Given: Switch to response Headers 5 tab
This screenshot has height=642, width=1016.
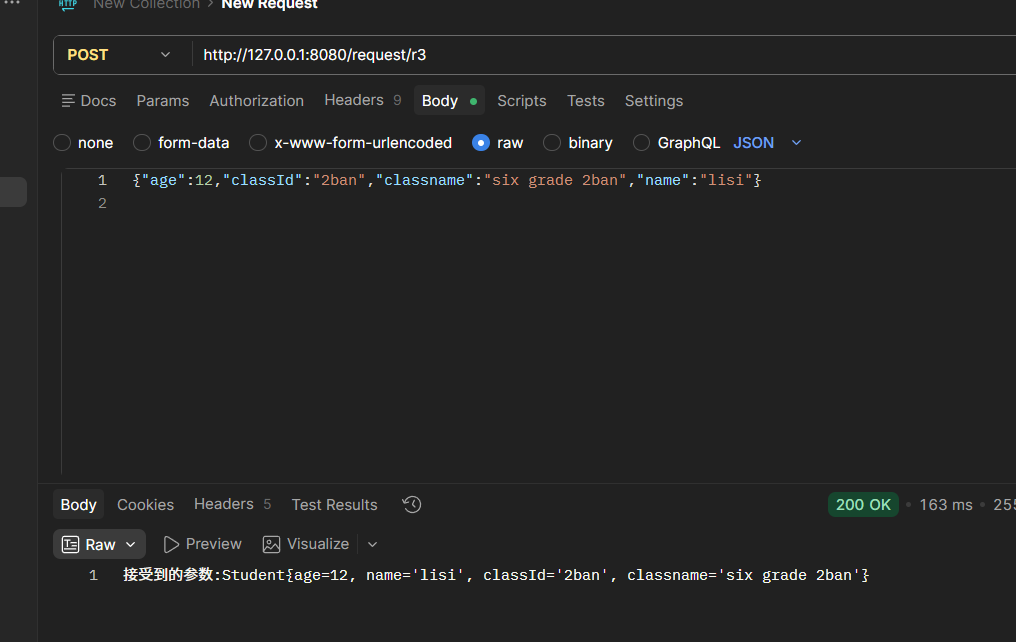Looking at the screenshot, I should (x=232, y=504).
